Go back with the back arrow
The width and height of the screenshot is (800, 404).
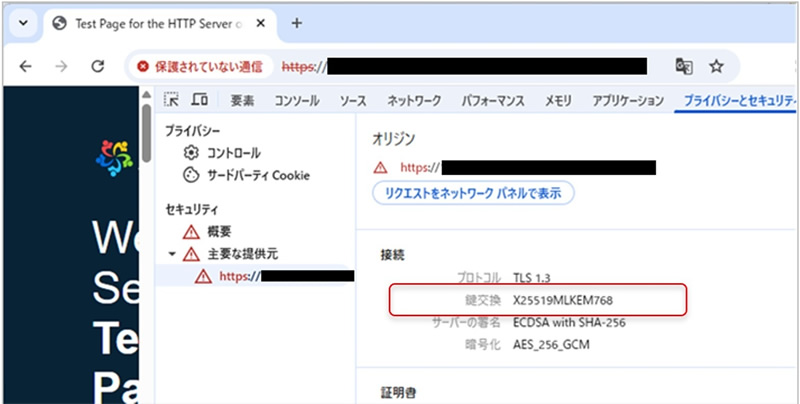[x=26, y=66]
